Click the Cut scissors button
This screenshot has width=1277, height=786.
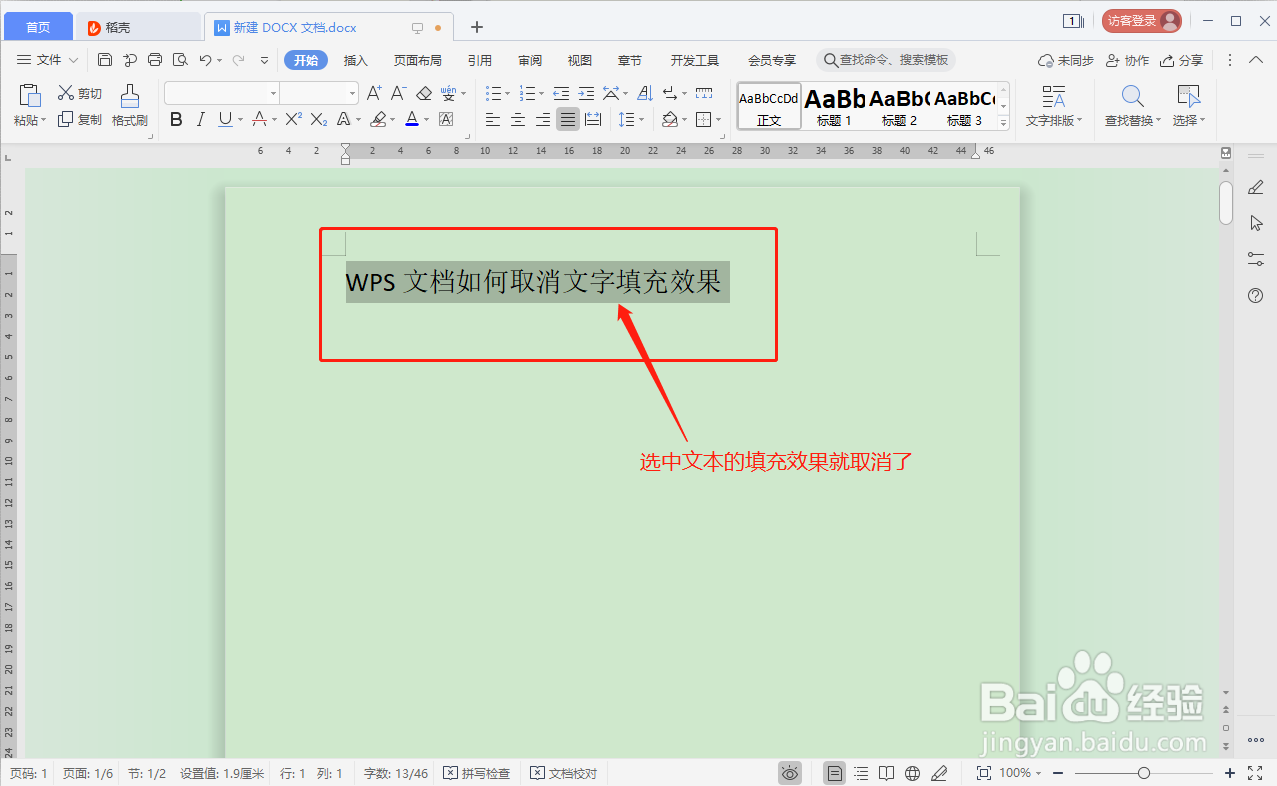[80, 93]
